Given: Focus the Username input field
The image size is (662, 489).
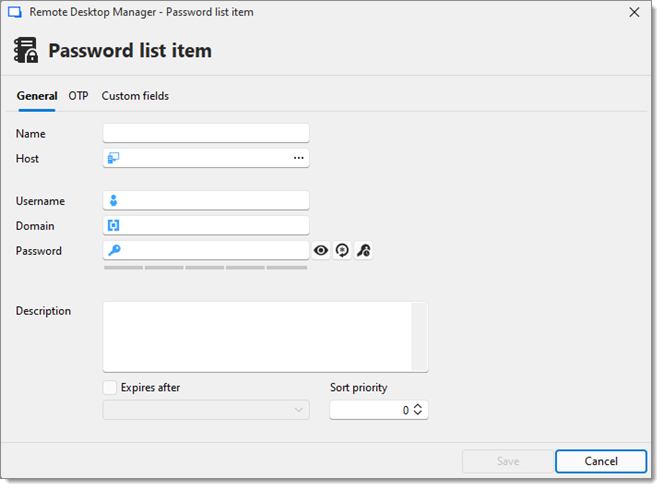Looking at the screenshot, I should pos(206,201).
